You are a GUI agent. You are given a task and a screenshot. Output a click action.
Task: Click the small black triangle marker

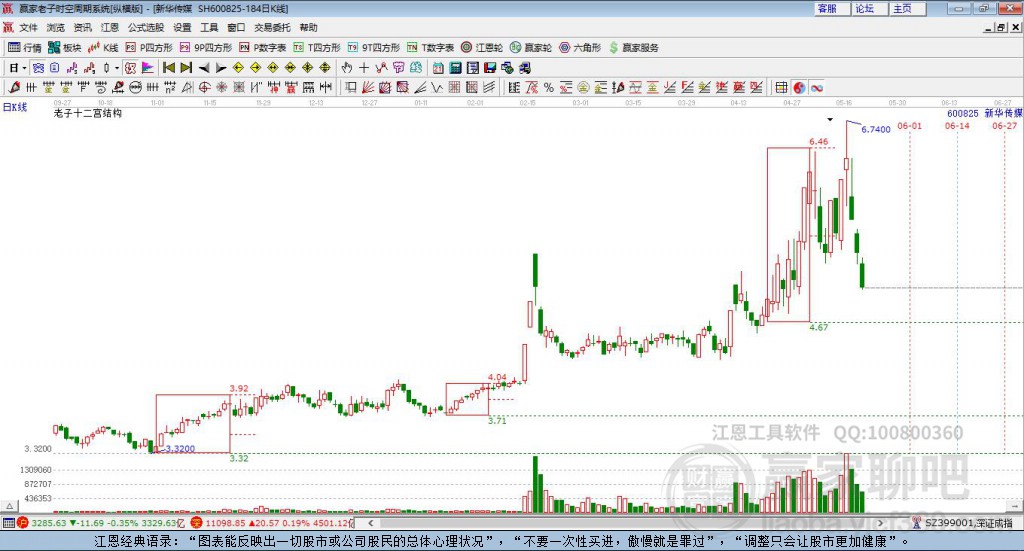pos(830,119)
